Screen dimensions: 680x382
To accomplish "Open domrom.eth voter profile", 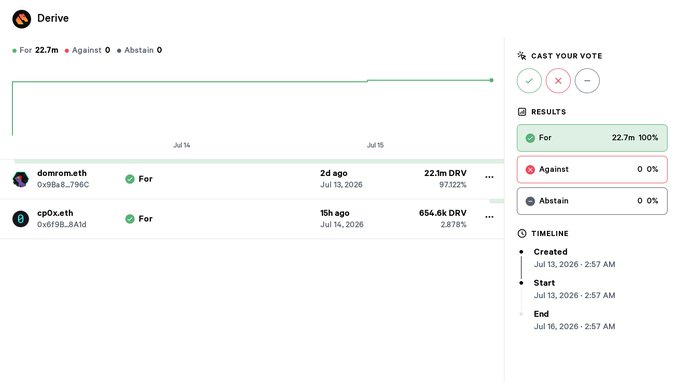I will pos(62,173).
